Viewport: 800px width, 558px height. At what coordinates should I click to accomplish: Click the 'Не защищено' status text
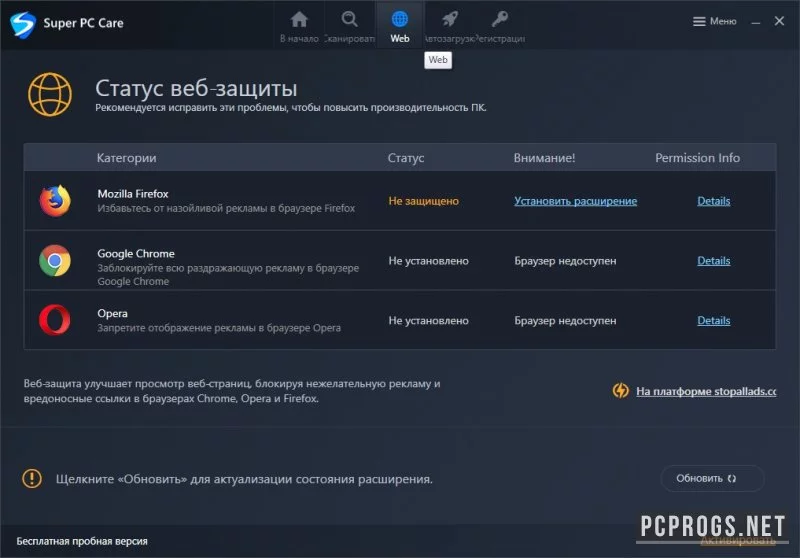click(x=423, y=201)
